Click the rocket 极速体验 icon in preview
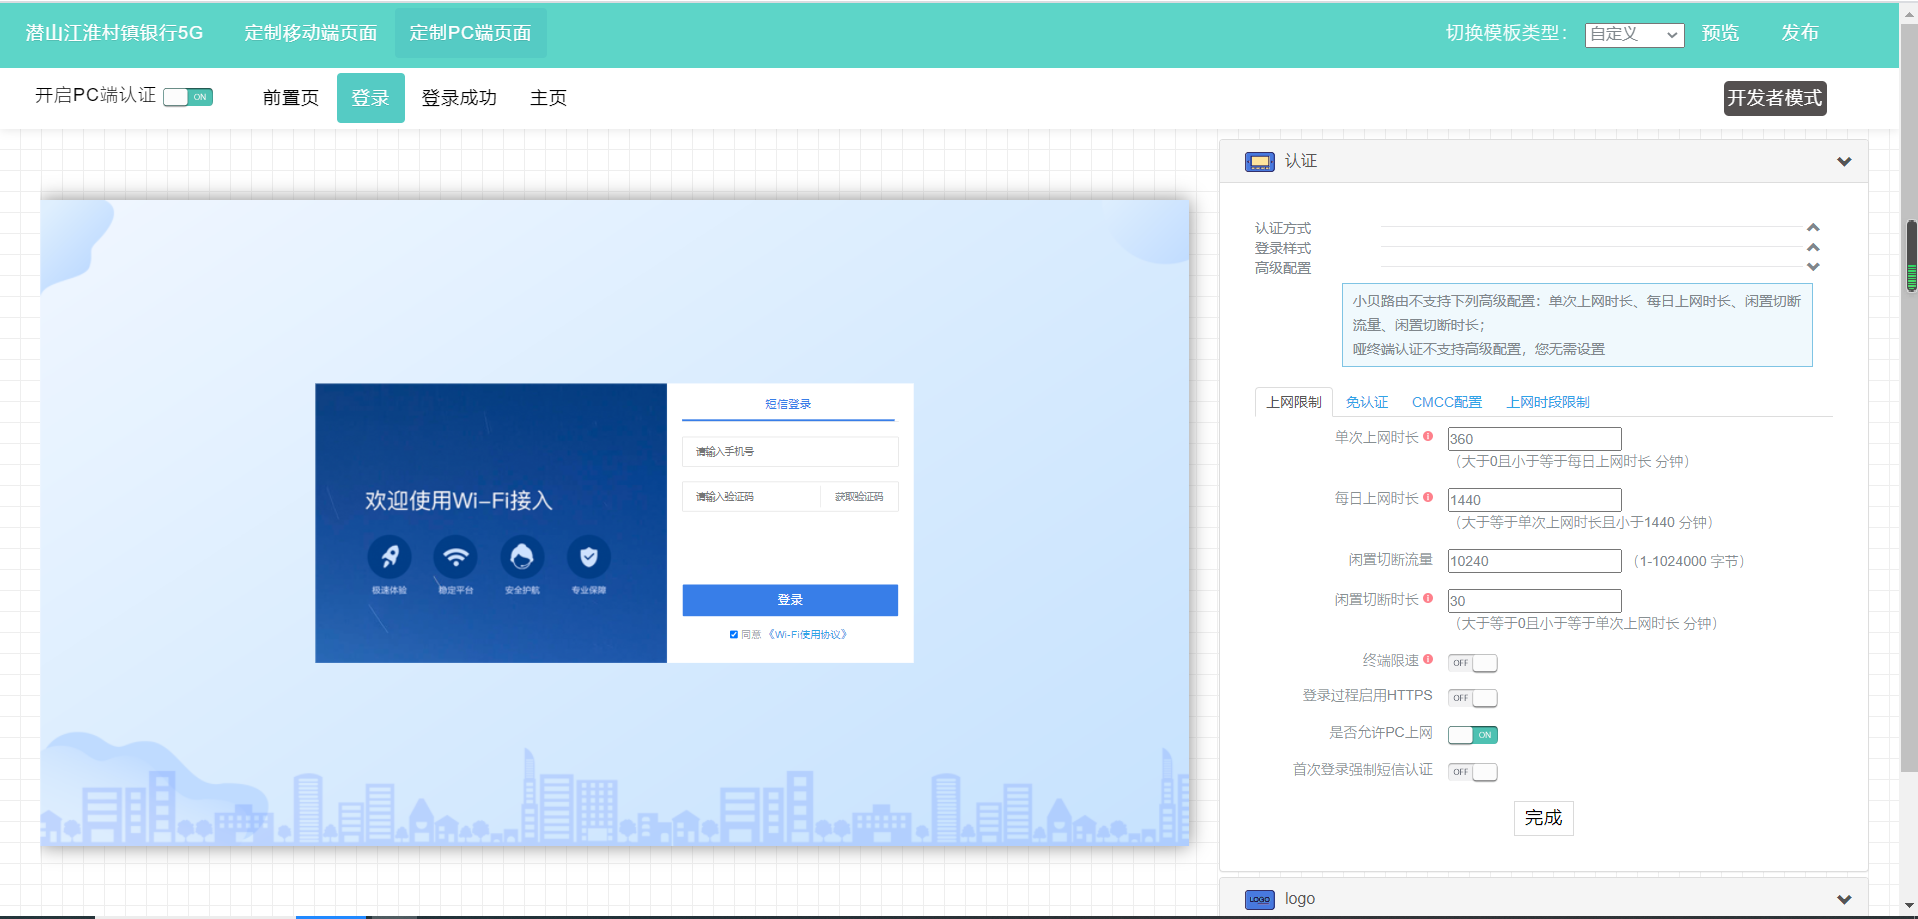1918x919 pixels. click(x=389, y=556)
